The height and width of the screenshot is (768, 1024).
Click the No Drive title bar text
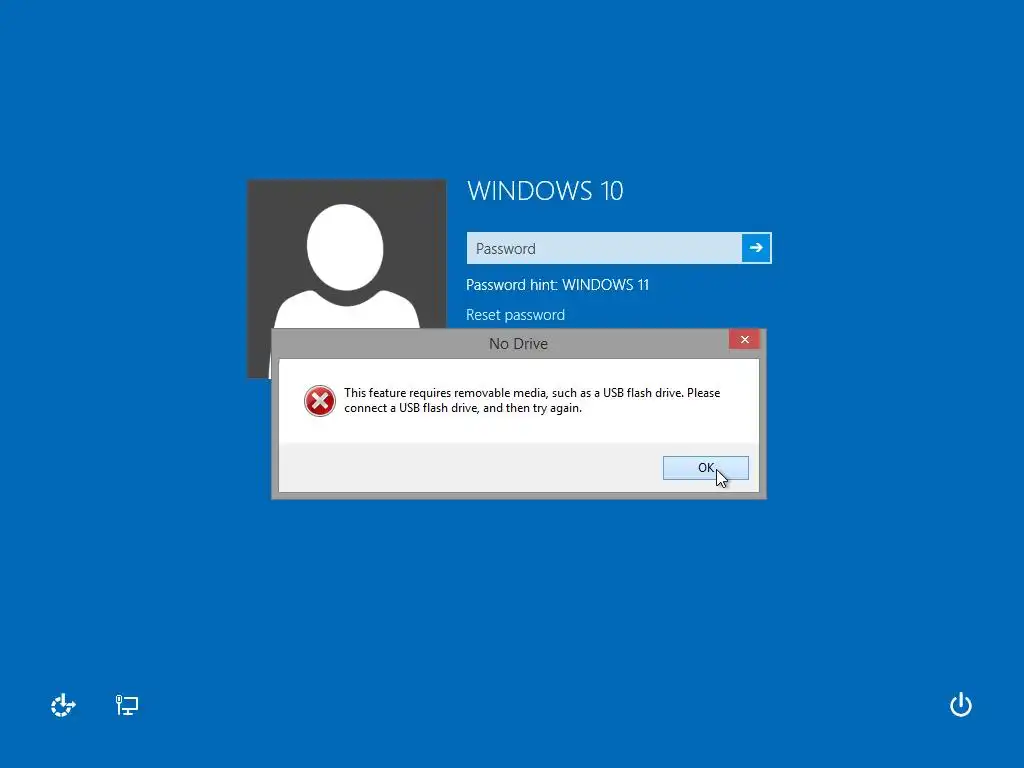tap(519, 344)
